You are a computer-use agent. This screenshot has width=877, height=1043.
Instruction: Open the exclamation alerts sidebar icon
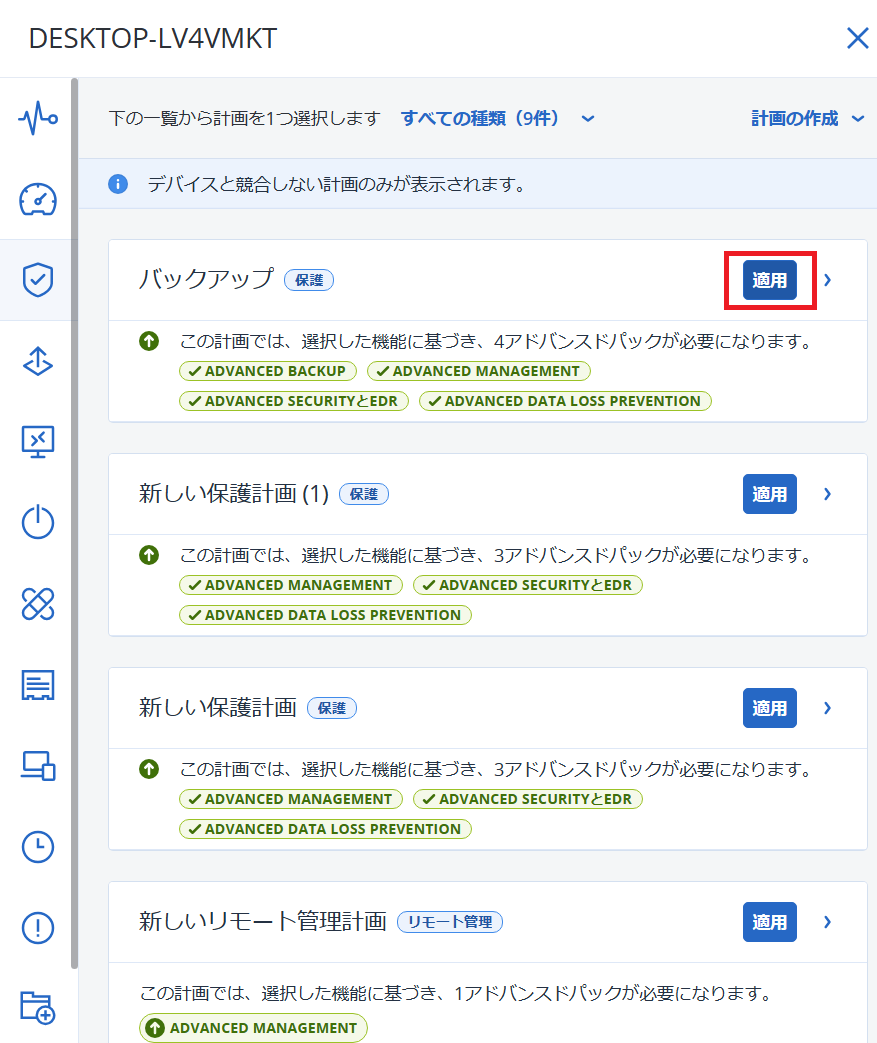point(38,927)
